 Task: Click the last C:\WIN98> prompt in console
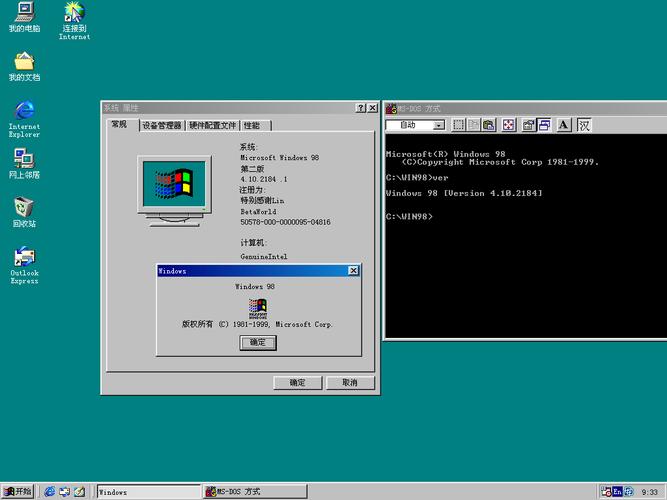(x=409, y=216)
